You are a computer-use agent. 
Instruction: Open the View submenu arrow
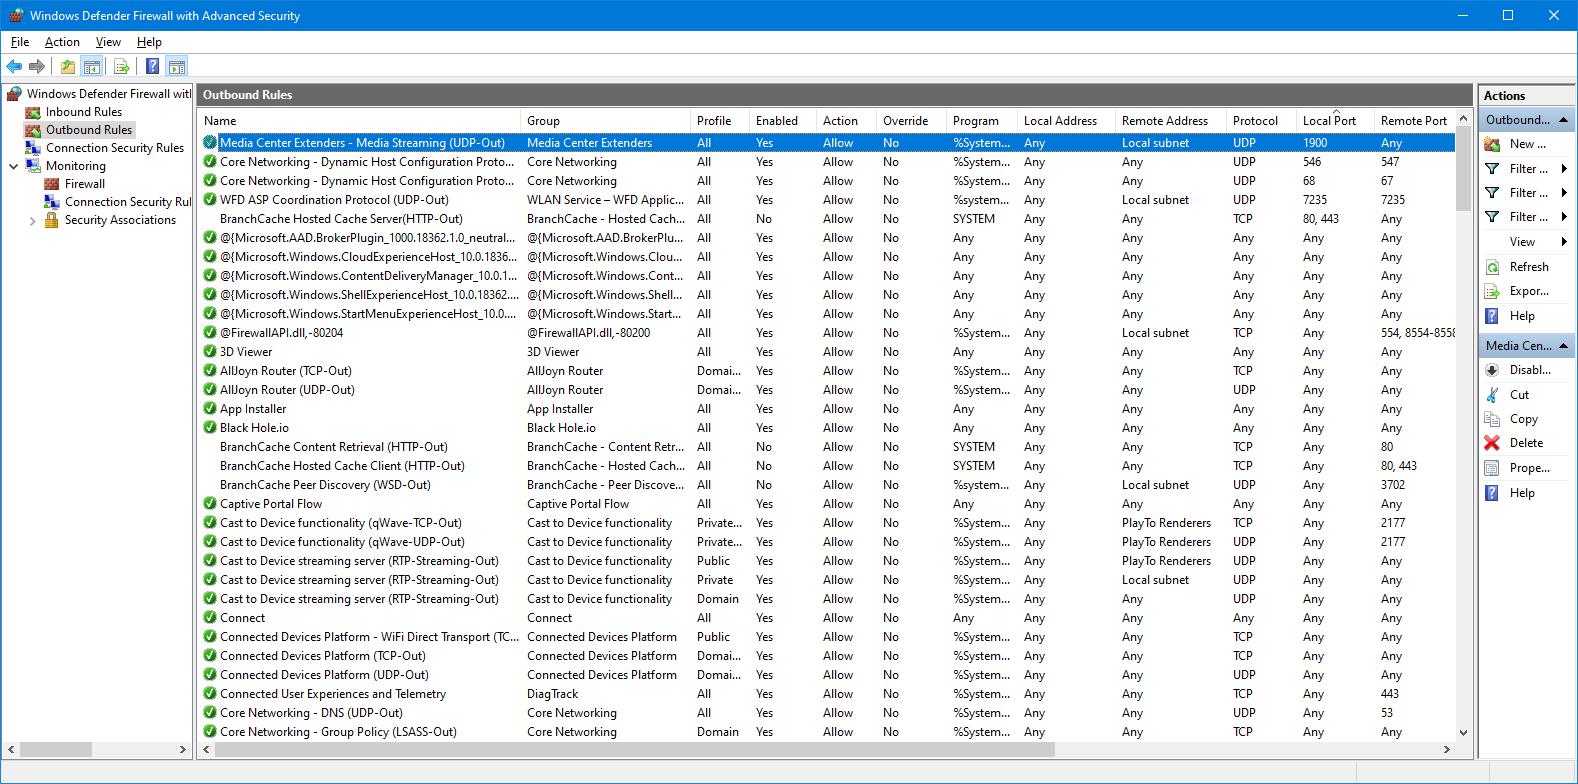(x=1564, y=242)
